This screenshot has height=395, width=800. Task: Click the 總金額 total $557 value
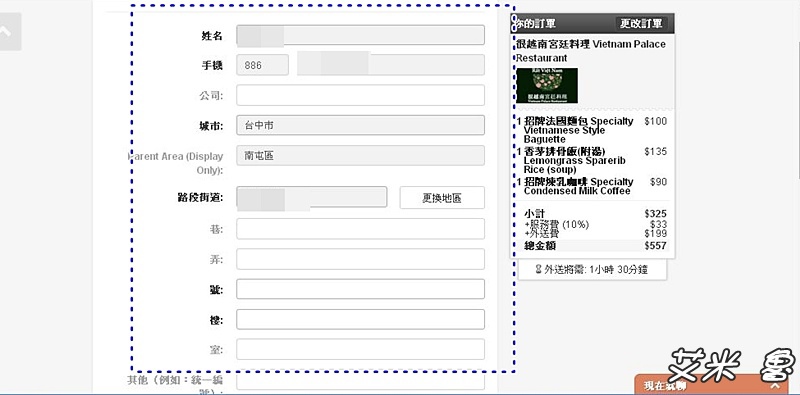656,245
